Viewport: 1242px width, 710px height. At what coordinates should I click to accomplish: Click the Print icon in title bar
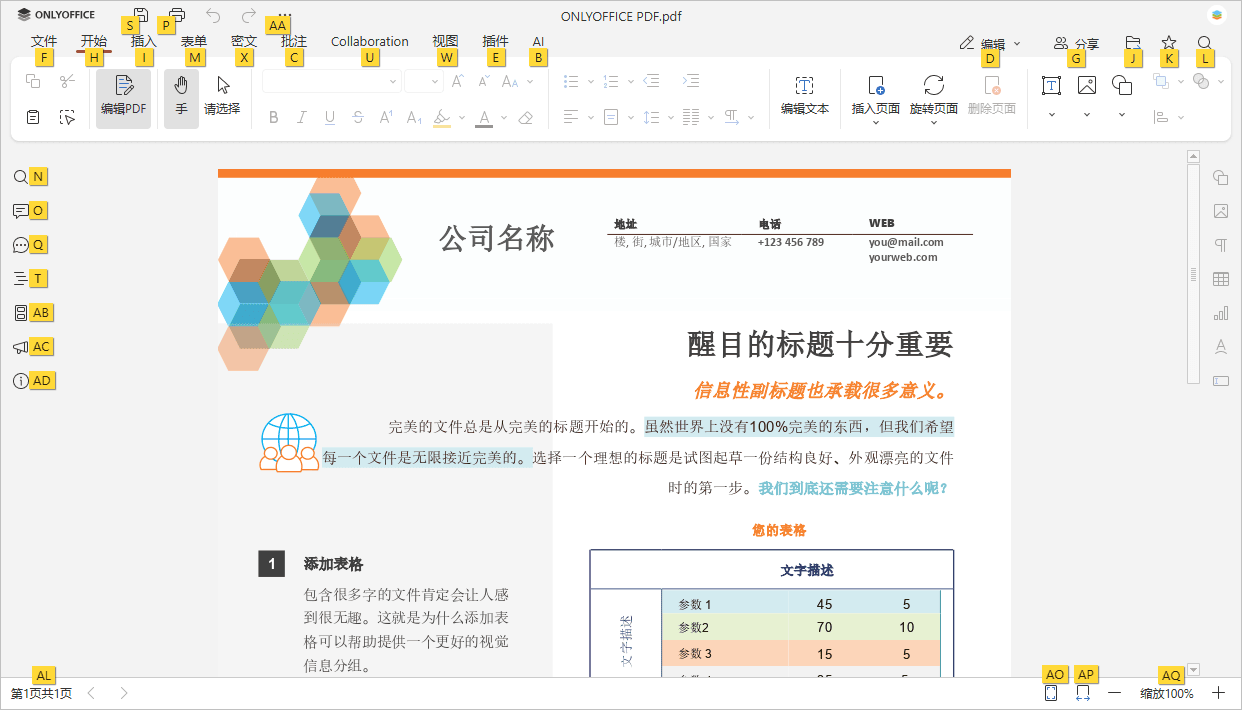pos(177,15)
